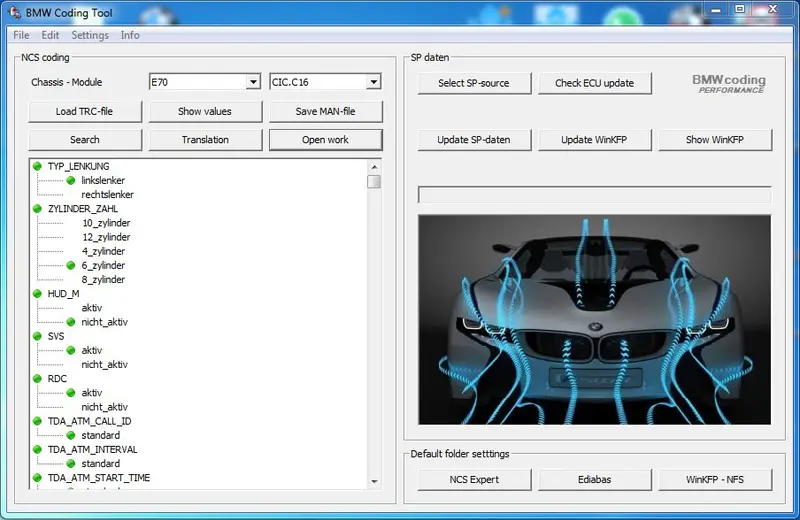Click the green dot next to RDC

(37, 379)
